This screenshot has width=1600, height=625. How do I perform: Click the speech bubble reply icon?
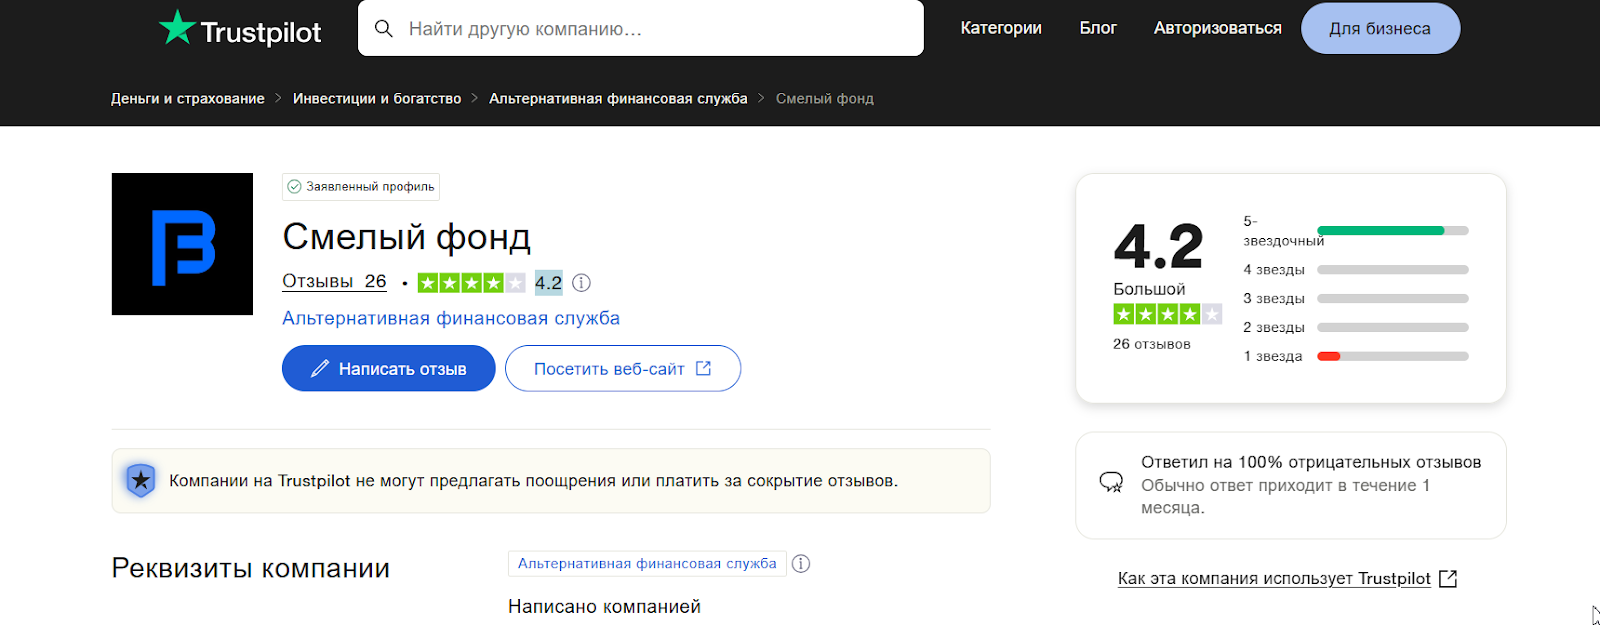[1111, 482]
